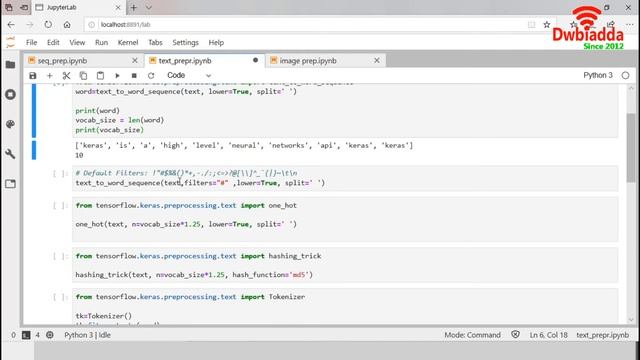This screenshot has height=360, width=640.
Task: Click the Python 3 | Idle status text
Action: click(x=87, y=335)
